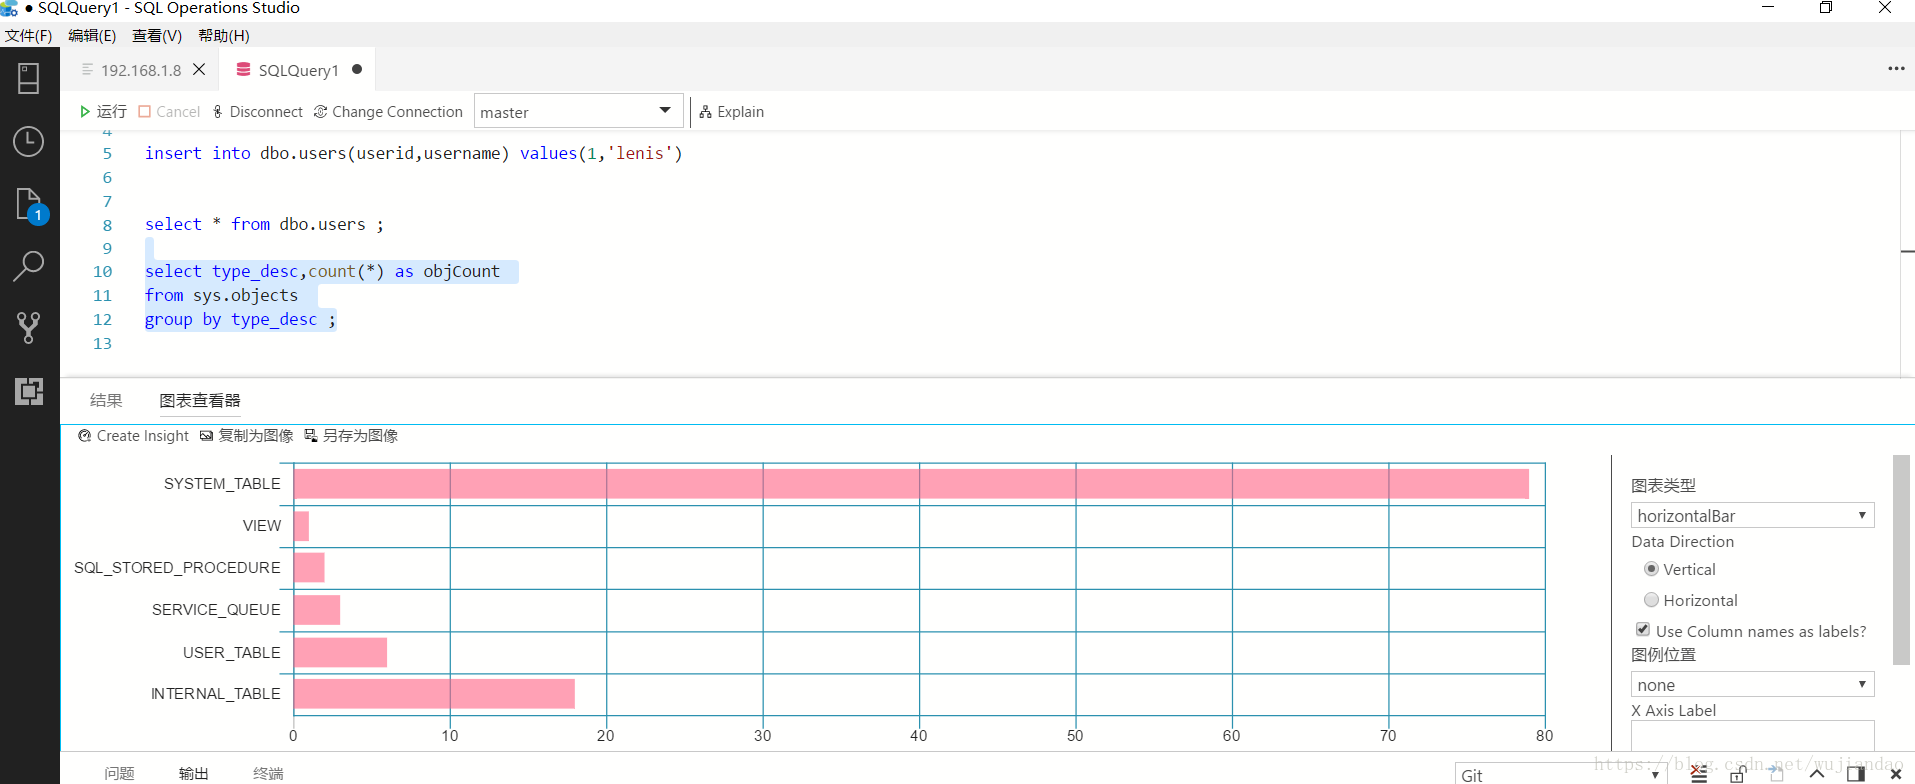Open the 问题 problems panel tab

pyautogui.click(x=119, y=773)
